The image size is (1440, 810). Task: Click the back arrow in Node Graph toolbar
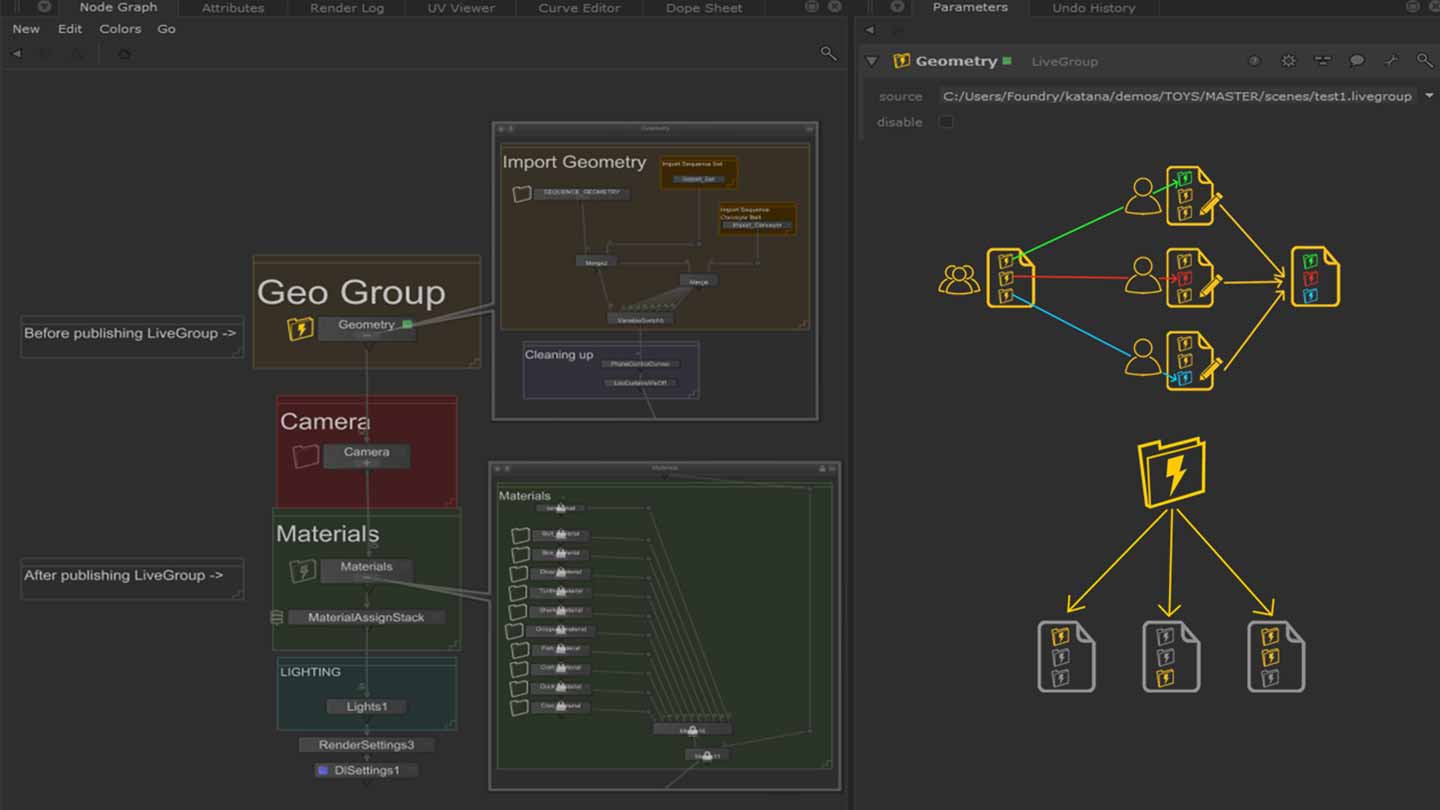(17, 54)
